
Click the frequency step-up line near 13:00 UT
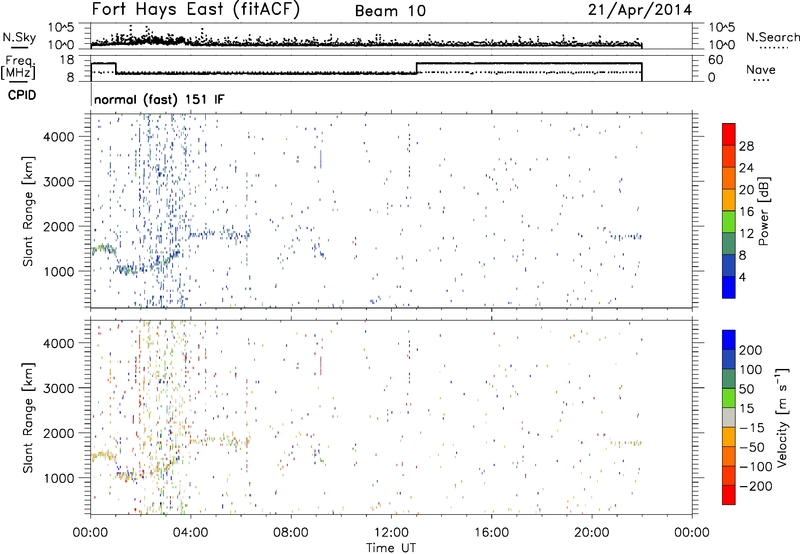point(417,68)
